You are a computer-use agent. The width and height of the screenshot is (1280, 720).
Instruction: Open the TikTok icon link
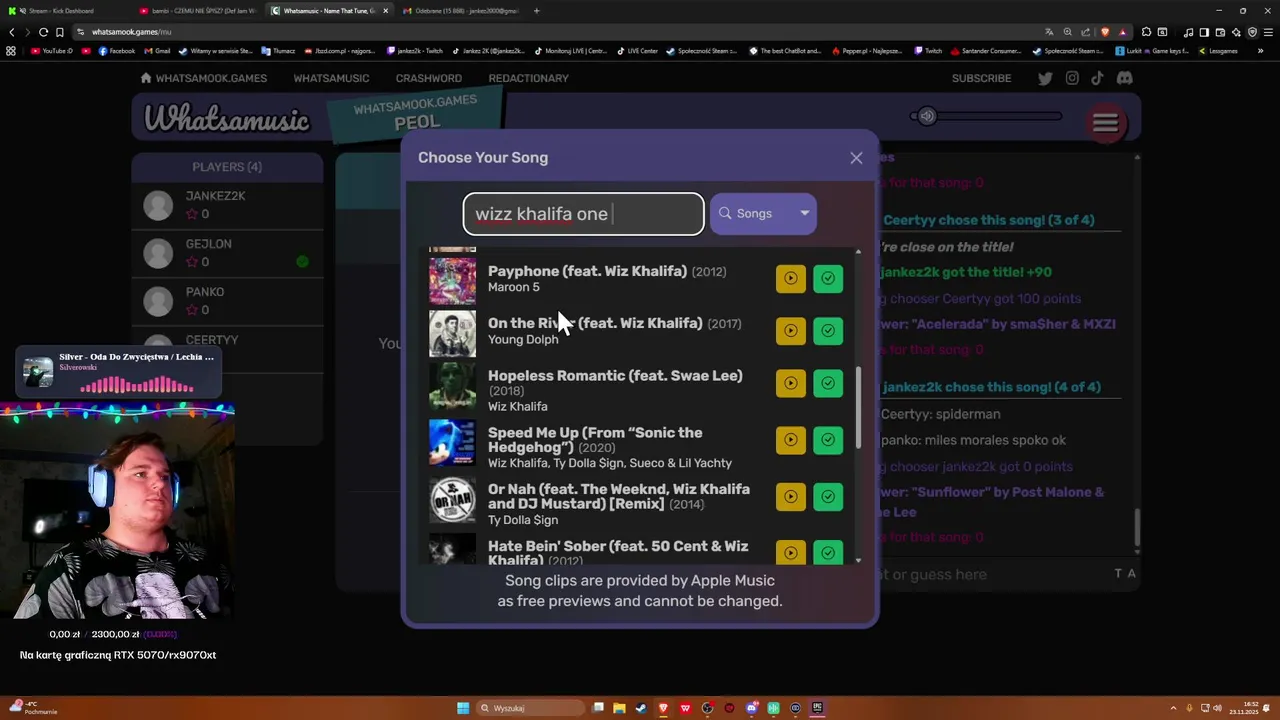pyautogui.click(x=1097, y=78)
